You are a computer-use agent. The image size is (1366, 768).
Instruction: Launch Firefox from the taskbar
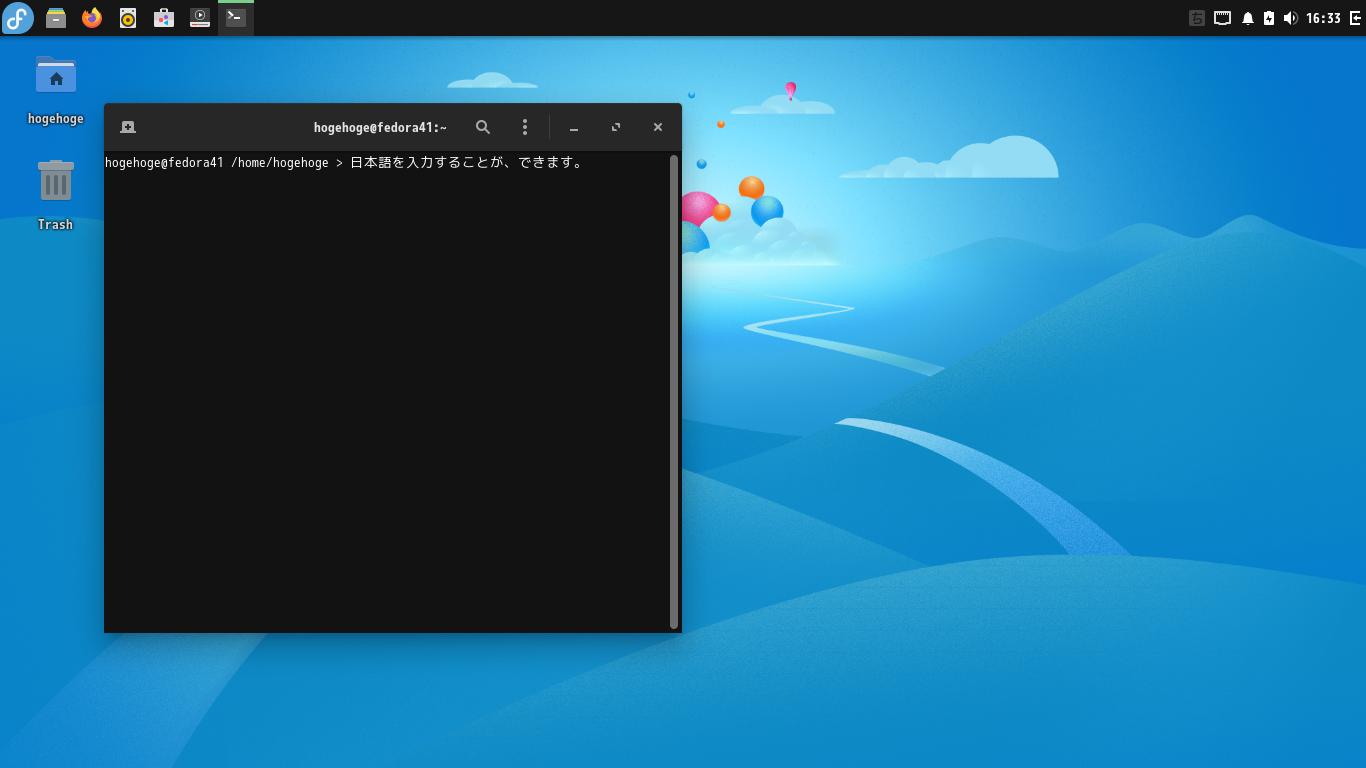(91, 17)
